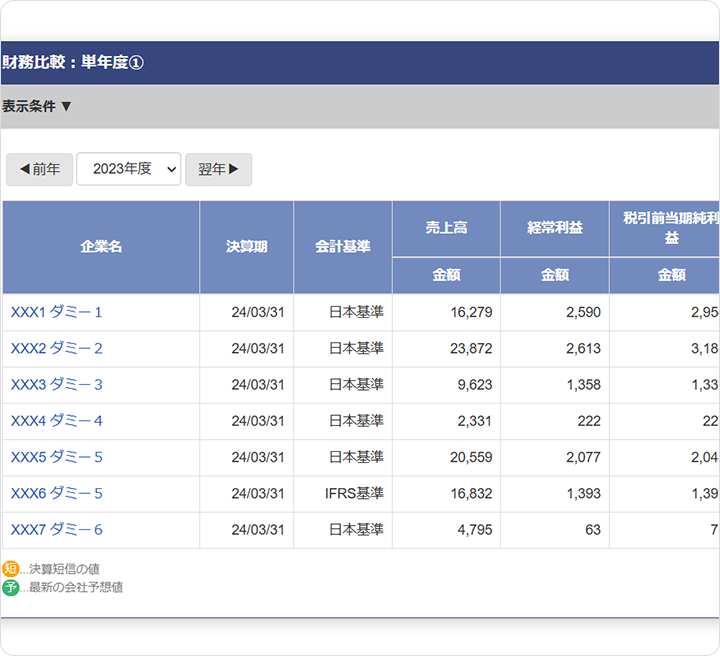This screenshot has height=656, width=720.
Task: Open company link XXX2 ダミー２
Action: point(57,348)
